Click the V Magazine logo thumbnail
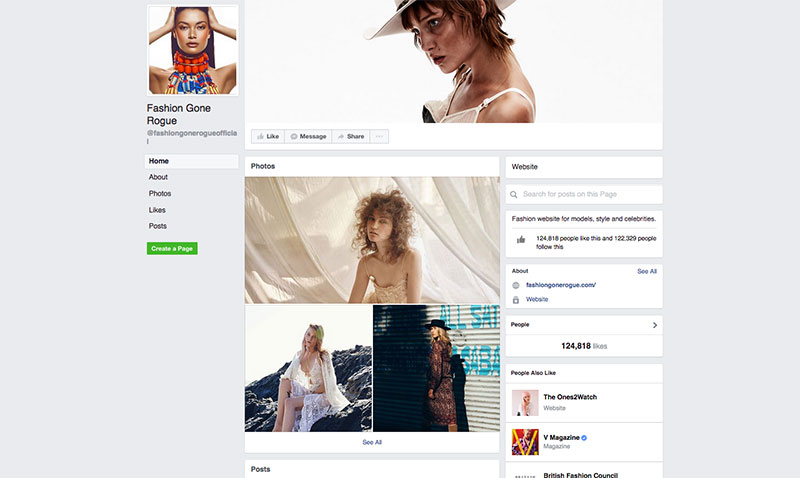800x478 pixels. [x=525, y=442]
